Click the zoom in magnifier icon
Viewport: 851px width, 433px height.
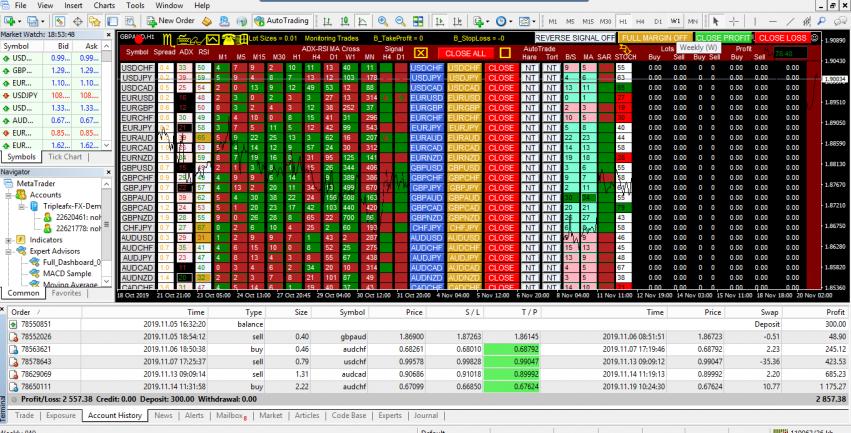(383, 22)
